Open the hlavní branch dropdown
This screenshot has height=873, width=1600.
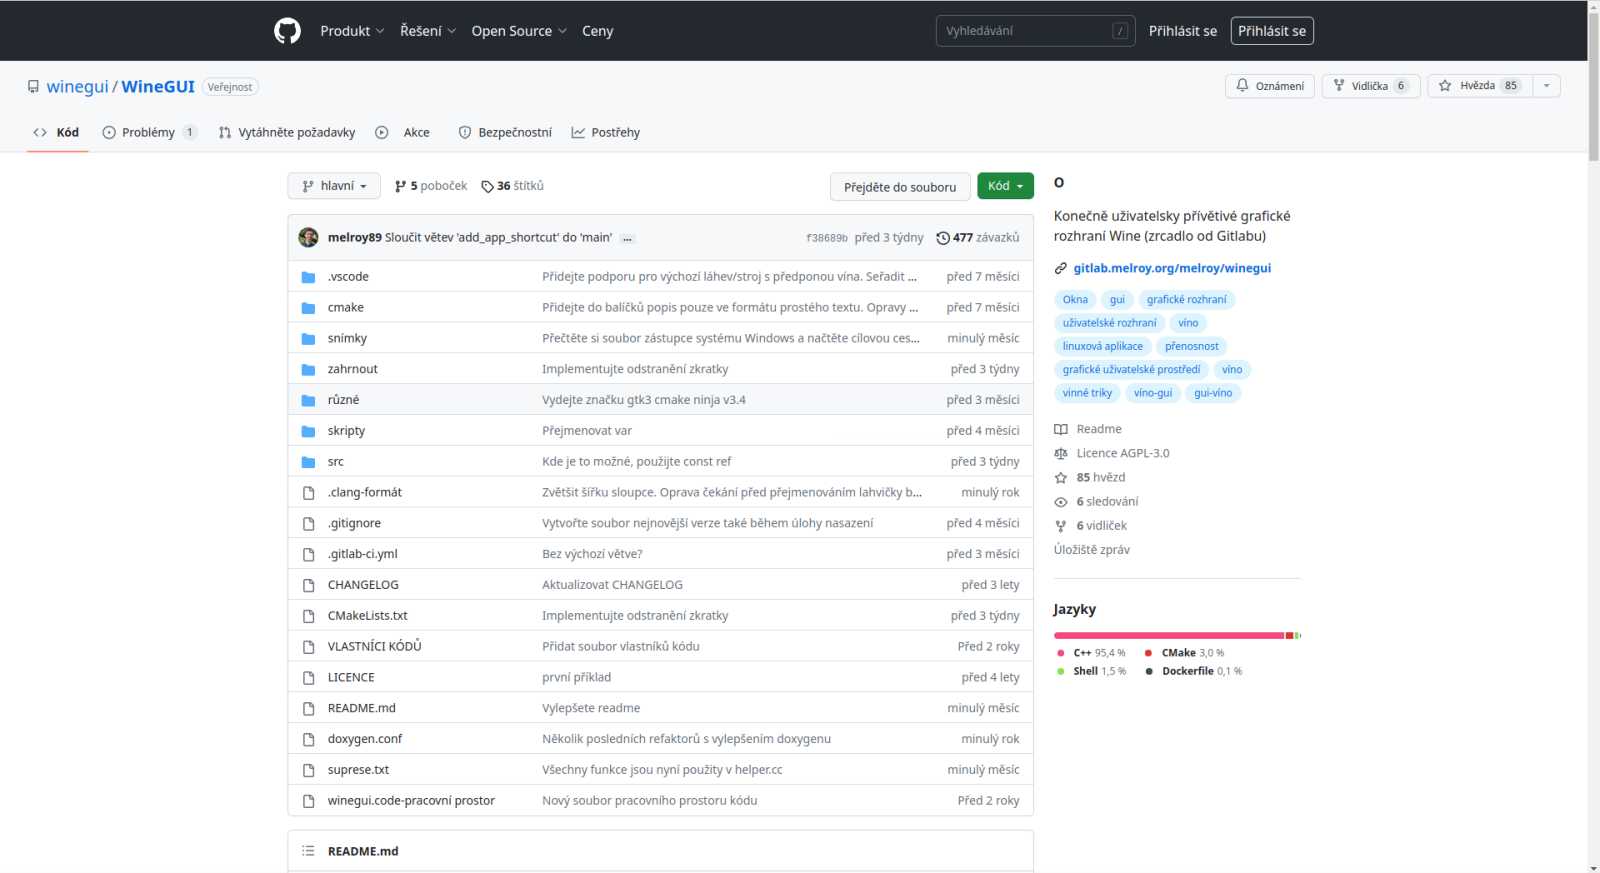pos(334,186)
